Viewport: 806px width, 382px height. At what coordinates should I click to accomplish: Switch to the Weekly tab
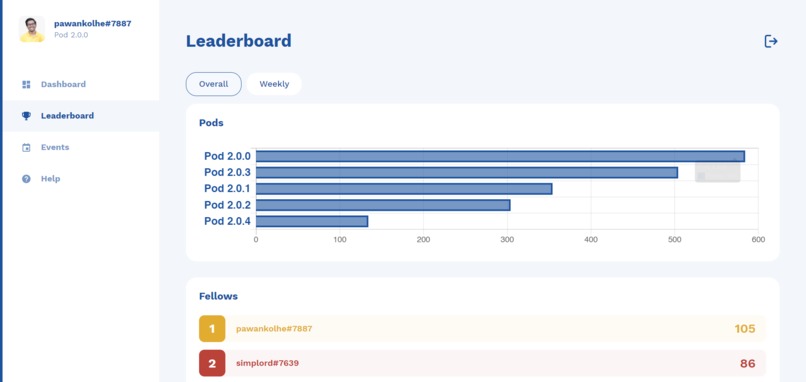tap(274, 84)
